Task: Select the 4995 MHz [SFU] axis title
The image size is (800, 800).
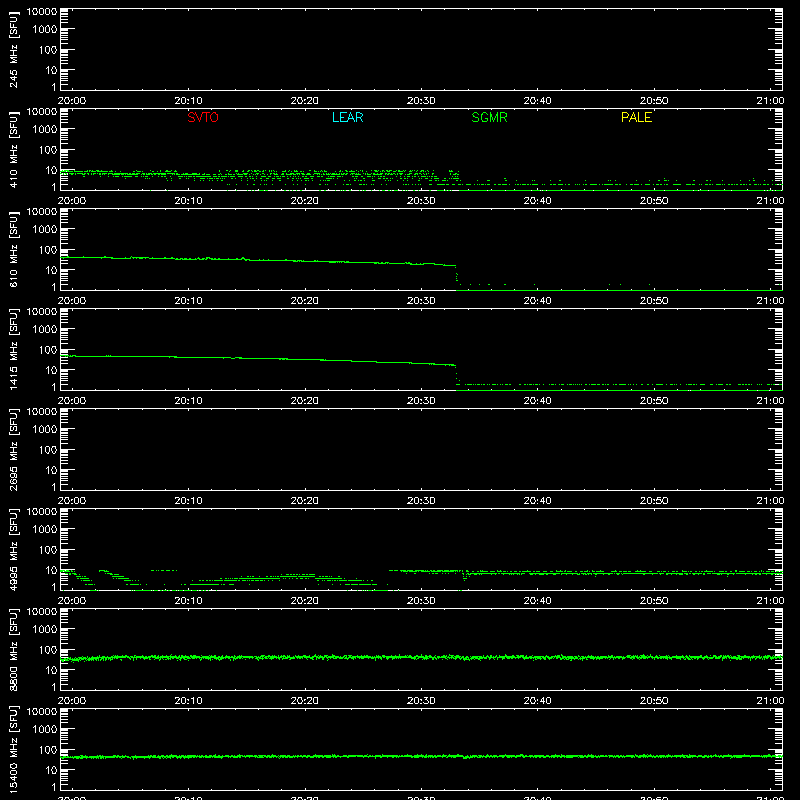Action: pyautogui.click(x=13, y=550)
